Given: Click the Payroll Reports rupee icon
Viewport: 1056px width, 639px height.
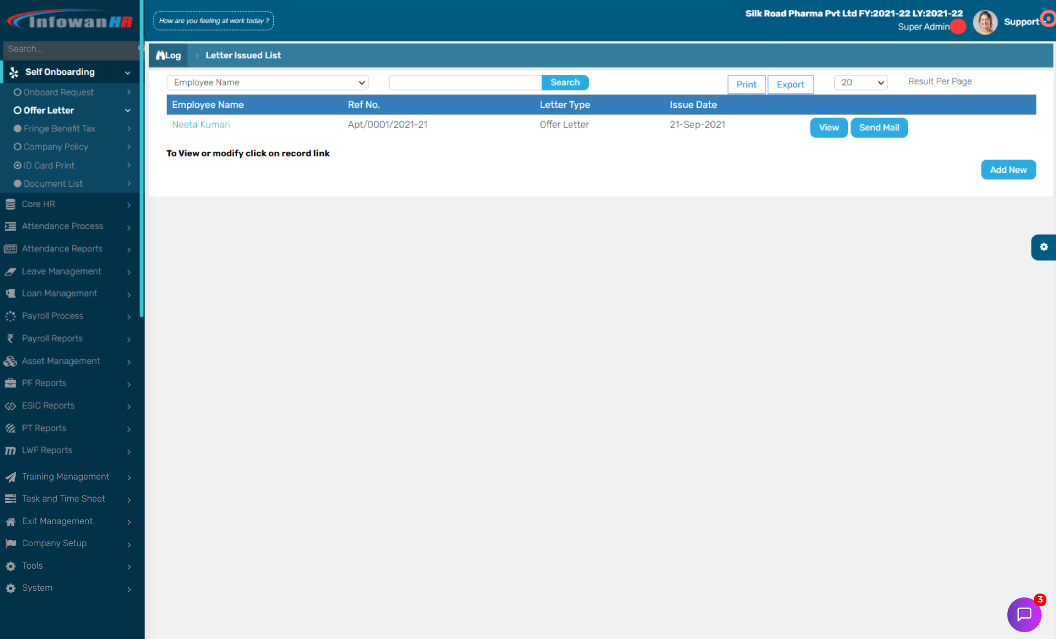Looking at the screenshot, I should point(11,338).
